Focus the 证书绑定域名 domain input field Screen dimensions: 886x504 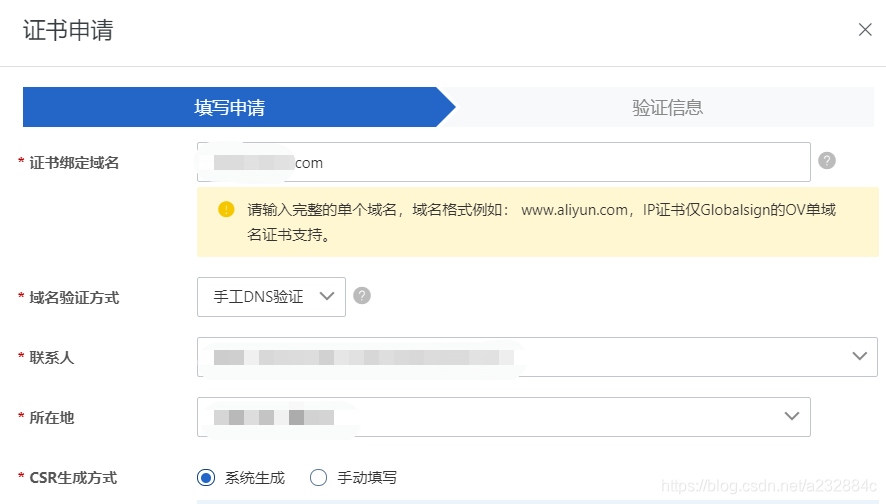(503, 162)
